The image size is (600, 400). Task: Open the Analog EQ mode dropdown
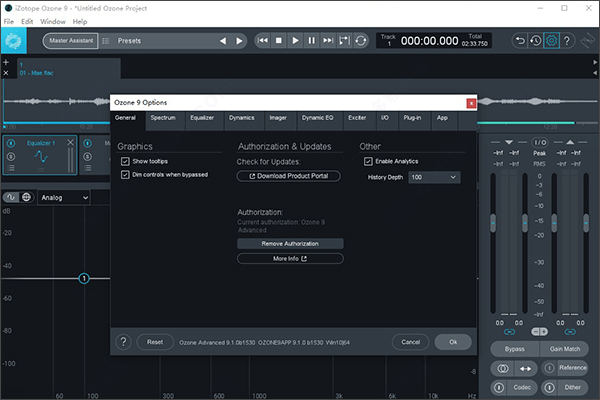(x=63, y=198)
